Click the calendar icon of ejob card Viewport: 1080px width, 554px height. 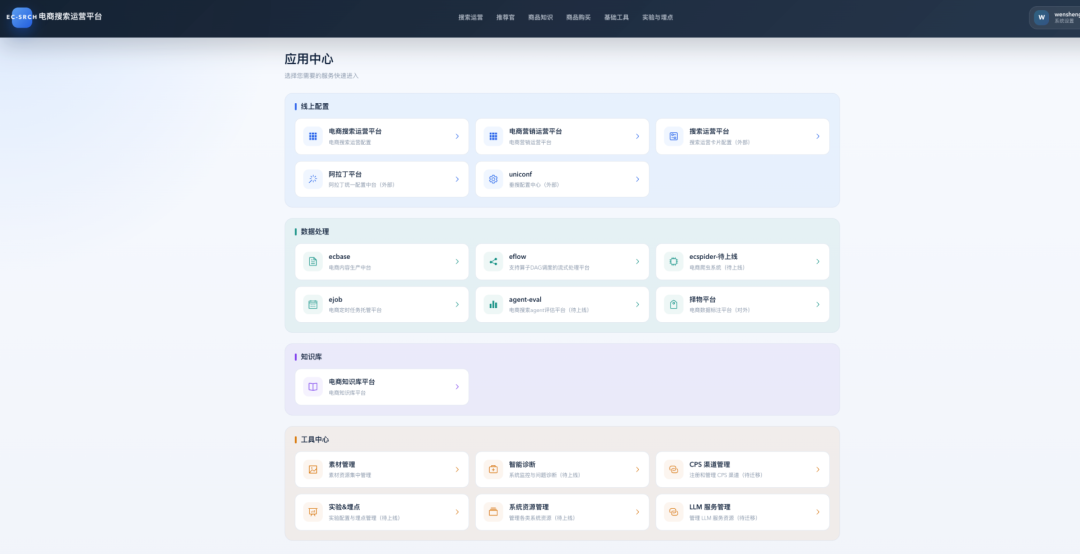coord(313,305)
